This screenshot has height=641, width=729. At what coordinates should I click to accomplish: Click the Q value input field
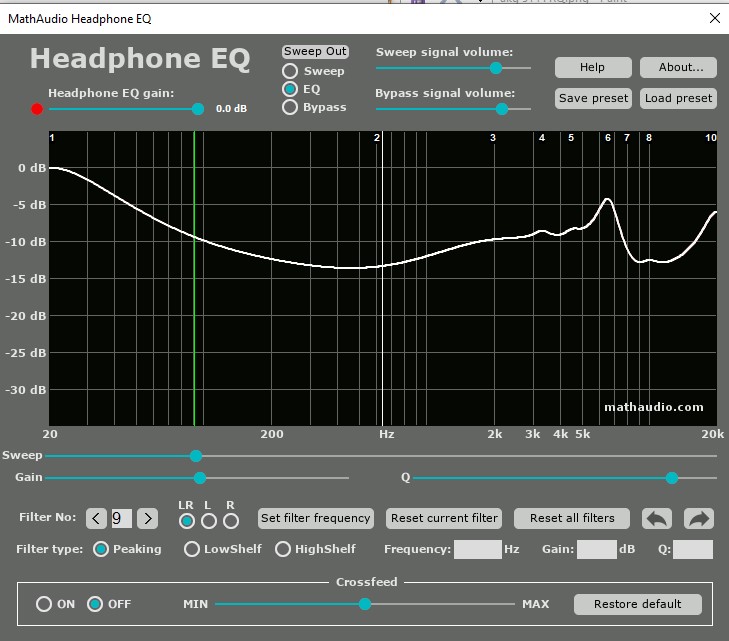pos(693,549)
